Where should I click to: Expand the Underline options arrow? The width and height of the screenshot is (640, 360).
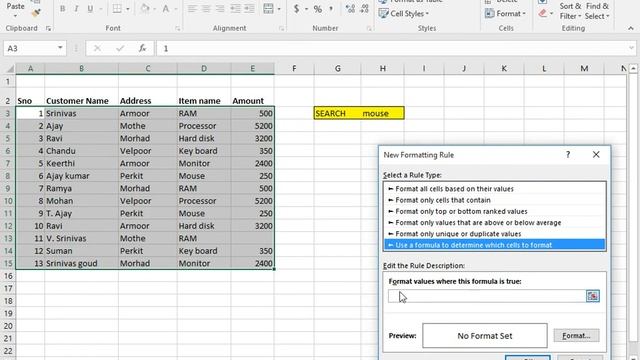point(100,9)
